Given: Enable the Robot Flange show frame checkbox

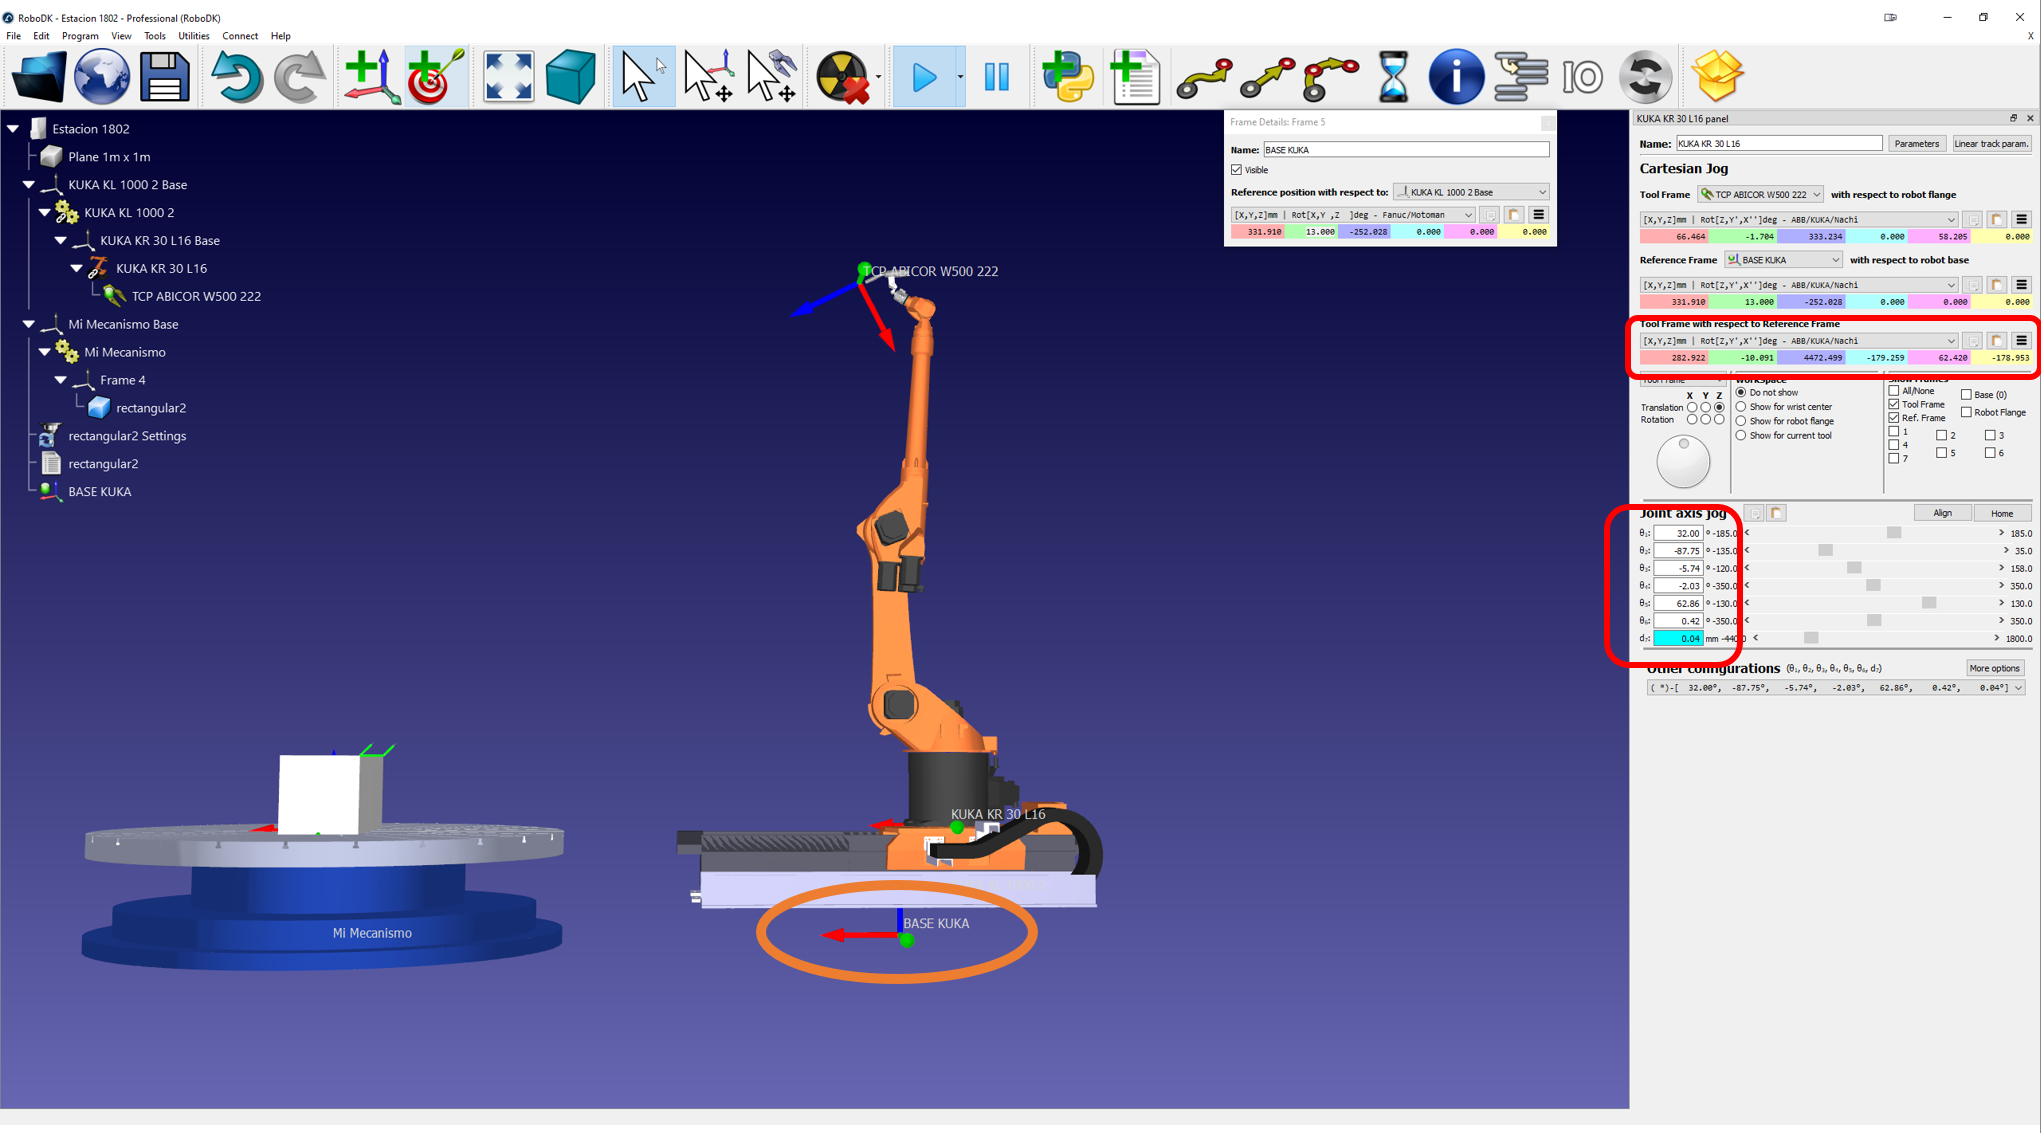Looking at the screenshot, I should (1966, 412).
